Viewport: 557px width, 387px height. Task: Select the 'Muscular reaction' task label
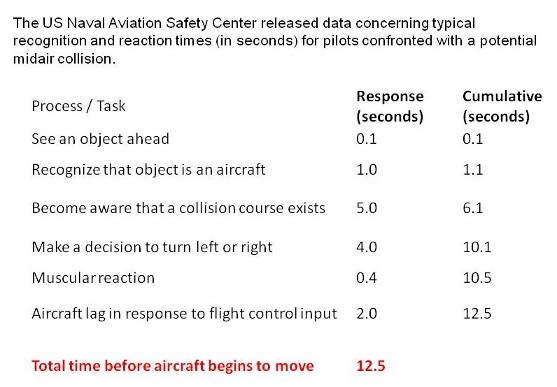tap(93, 278)
